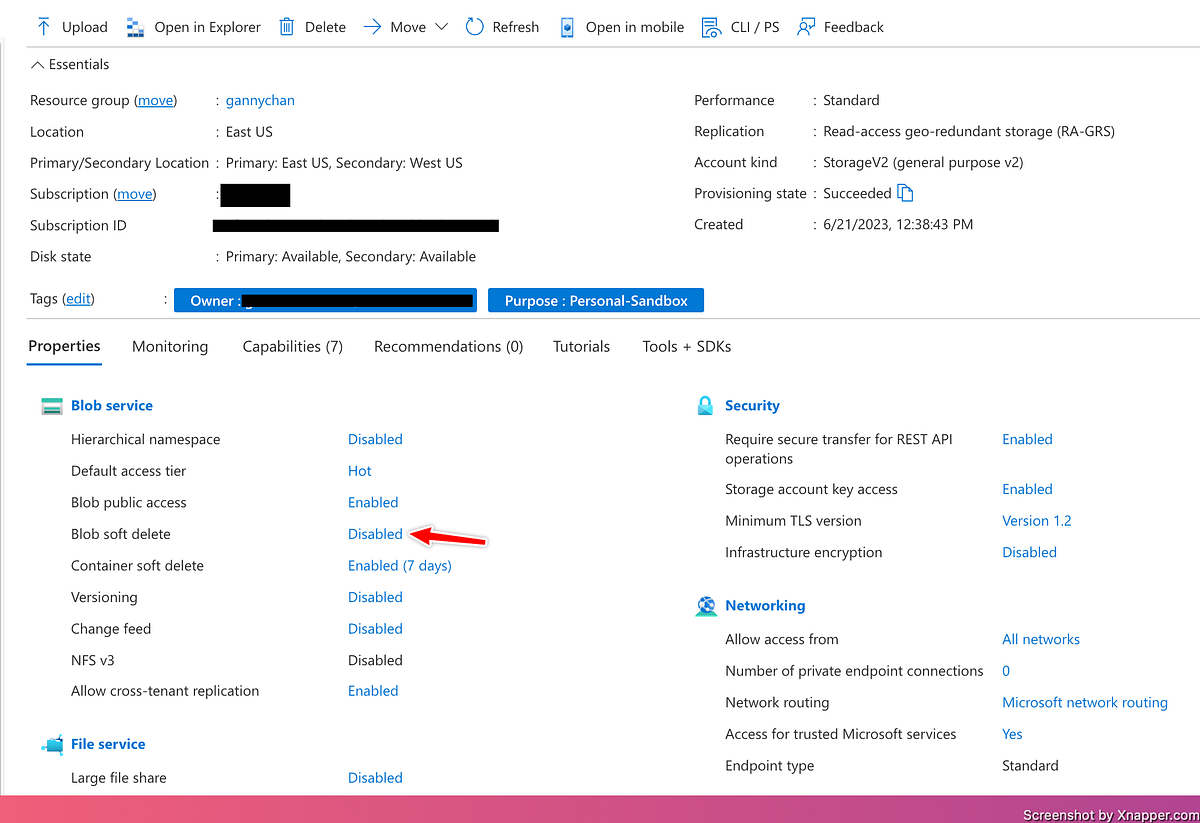Click the Upload icon in the toolbar

coord(44,27)
